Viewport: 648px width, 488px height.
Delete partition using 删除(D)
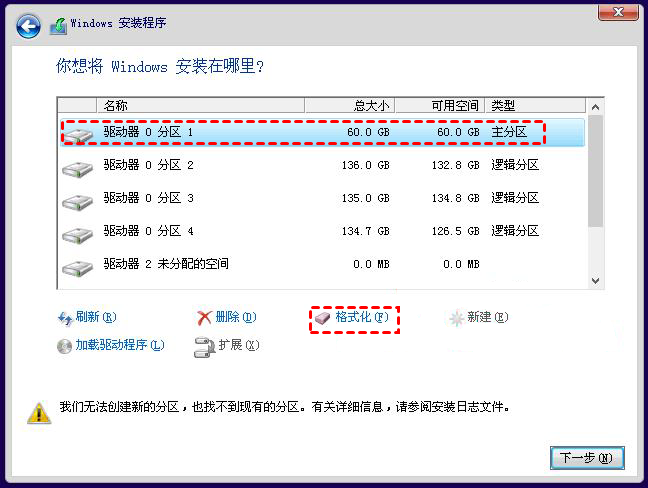click(236, 317)
